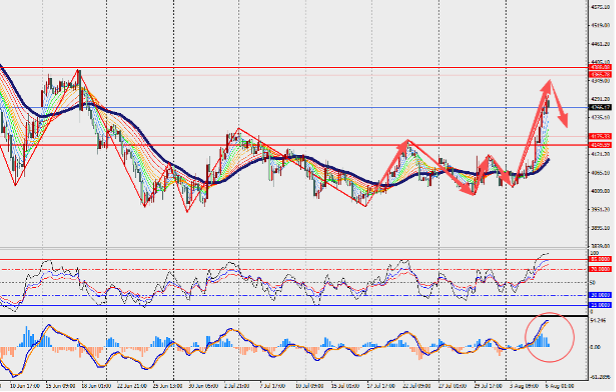This screenshot has width=616, height=392.
Task: Click the 4291.20 price axis label
Action: [601, 99]
